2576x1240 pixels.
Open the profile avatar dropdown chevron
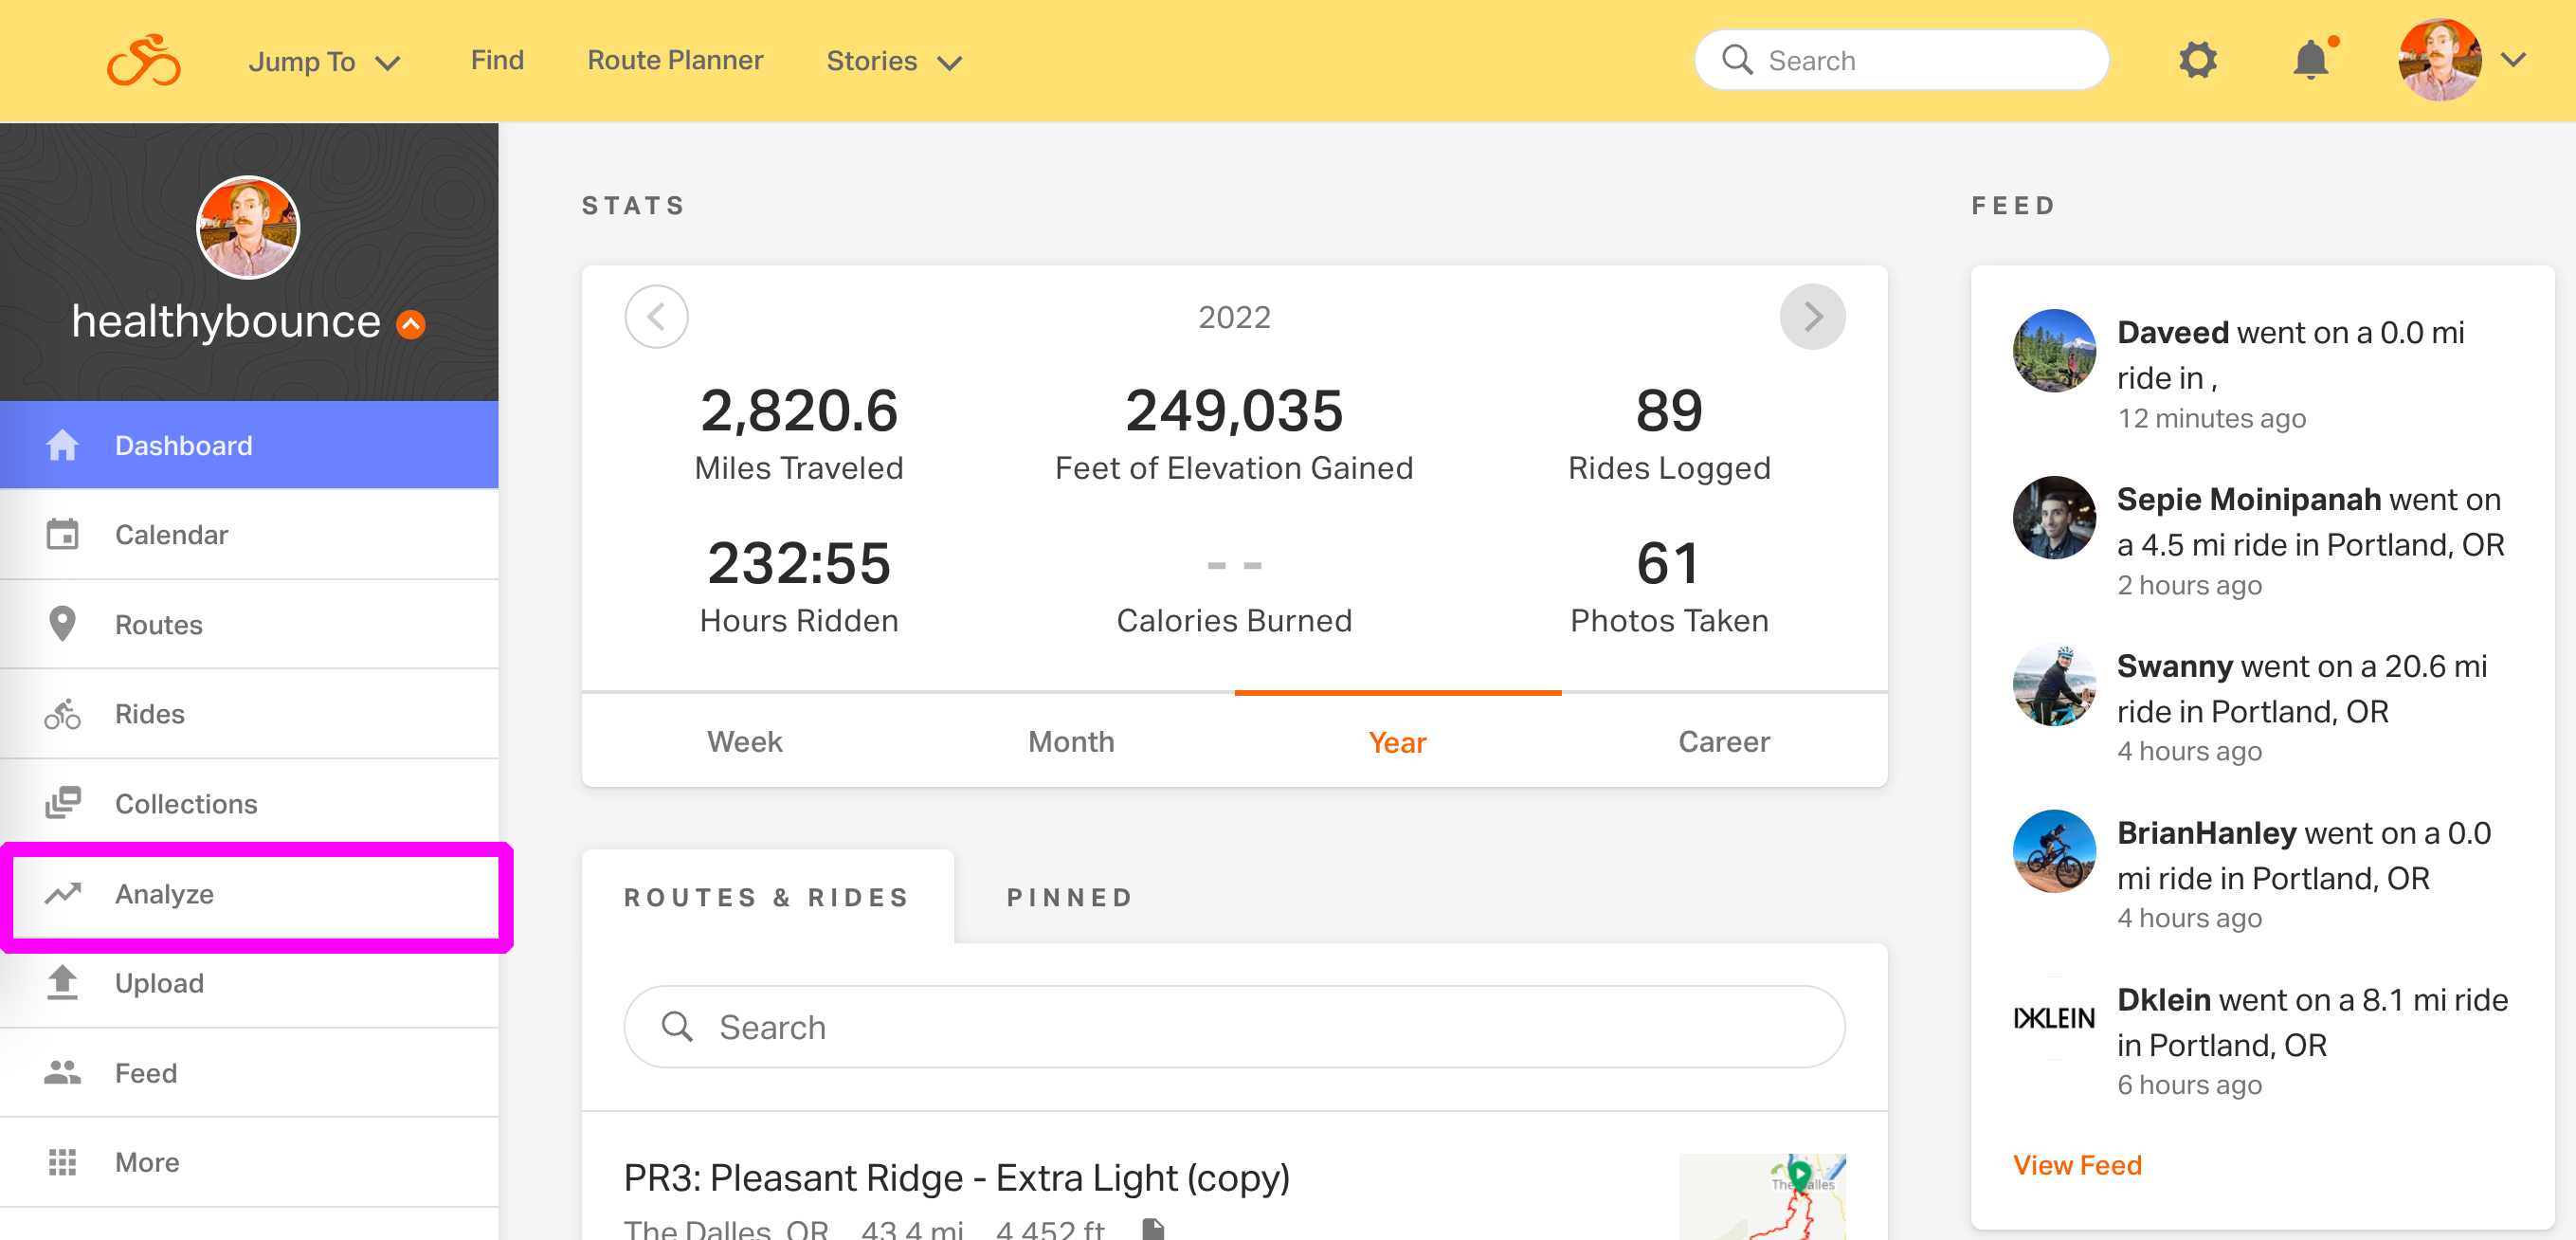2513,60
